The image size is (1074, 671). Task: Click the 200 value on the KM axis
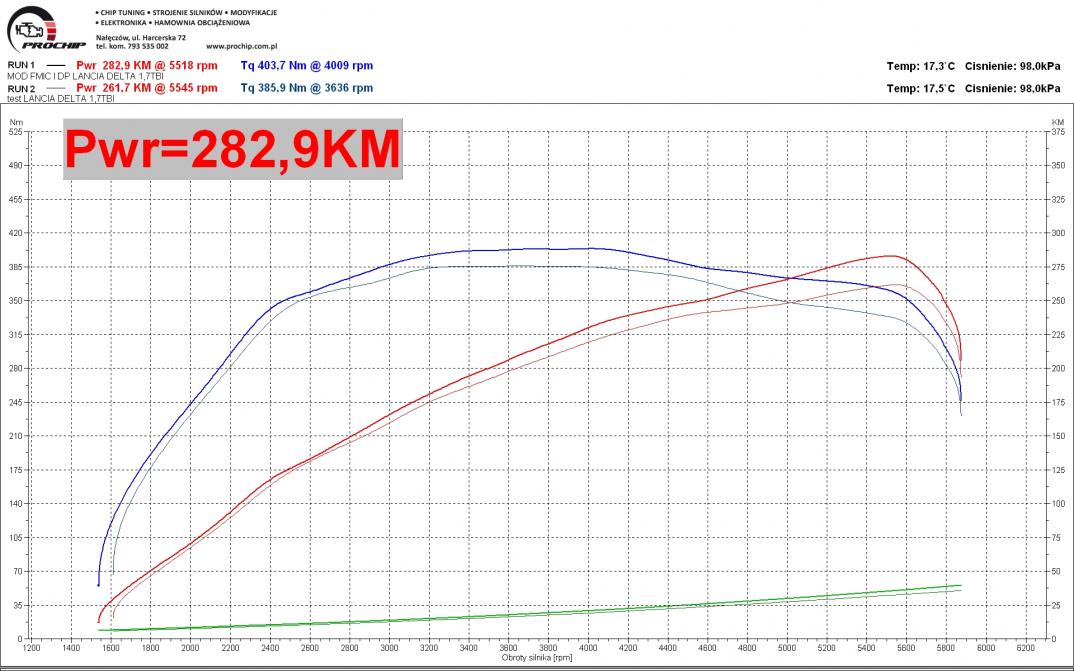click(x=1058, y=368)
